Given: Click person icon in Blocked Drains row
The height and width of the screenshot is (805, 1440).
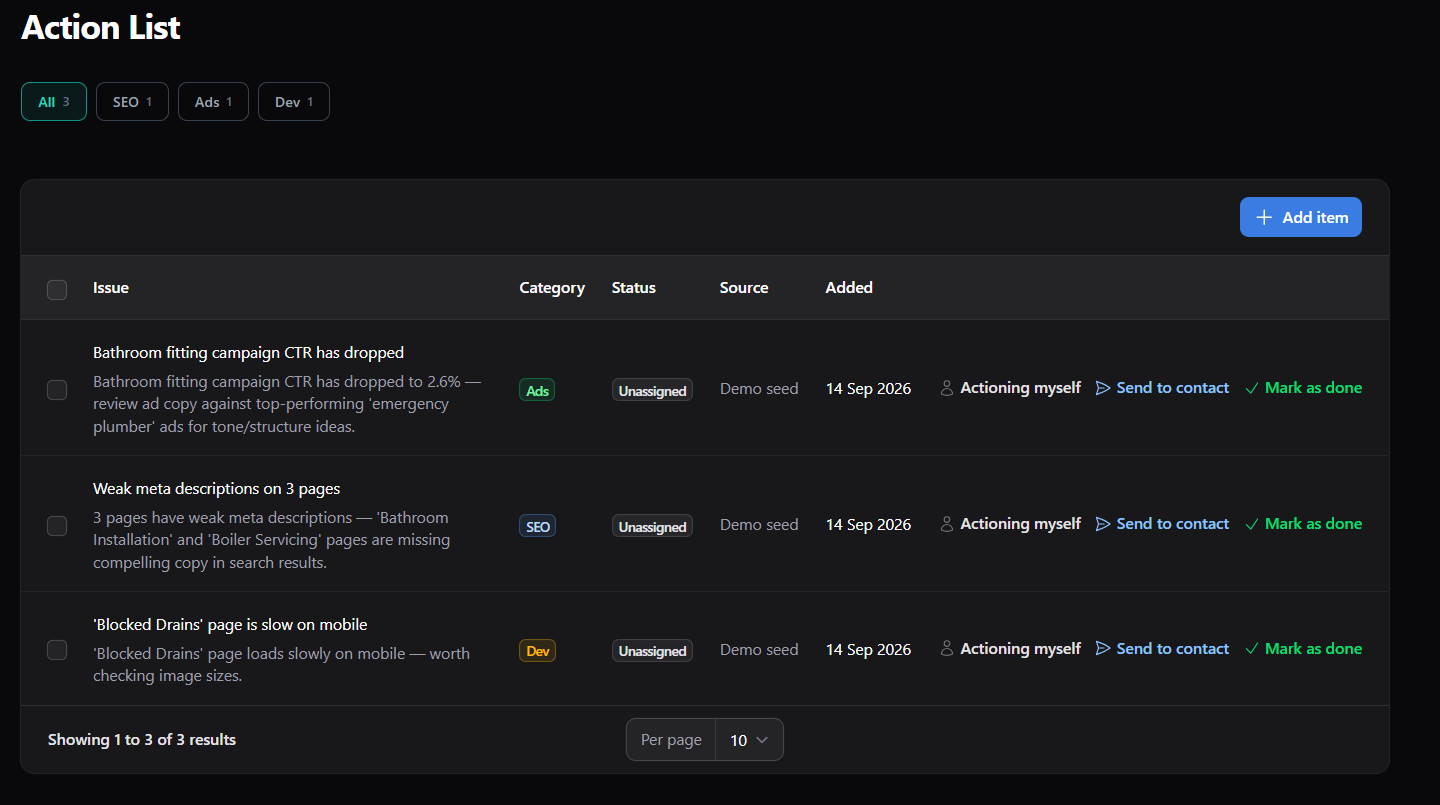Looking at the screenshot, I should point(947,649).
